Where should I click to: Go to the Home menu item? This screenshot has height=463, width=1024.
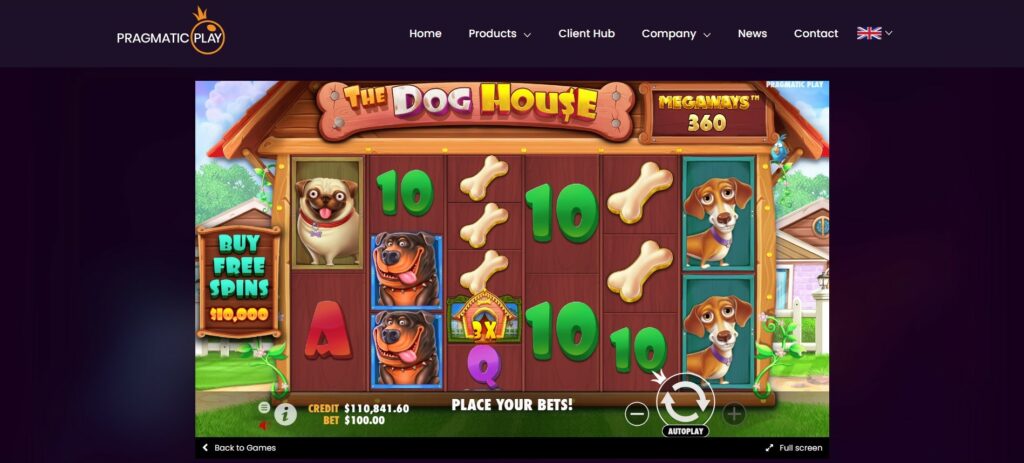click(x=425, y=34)
